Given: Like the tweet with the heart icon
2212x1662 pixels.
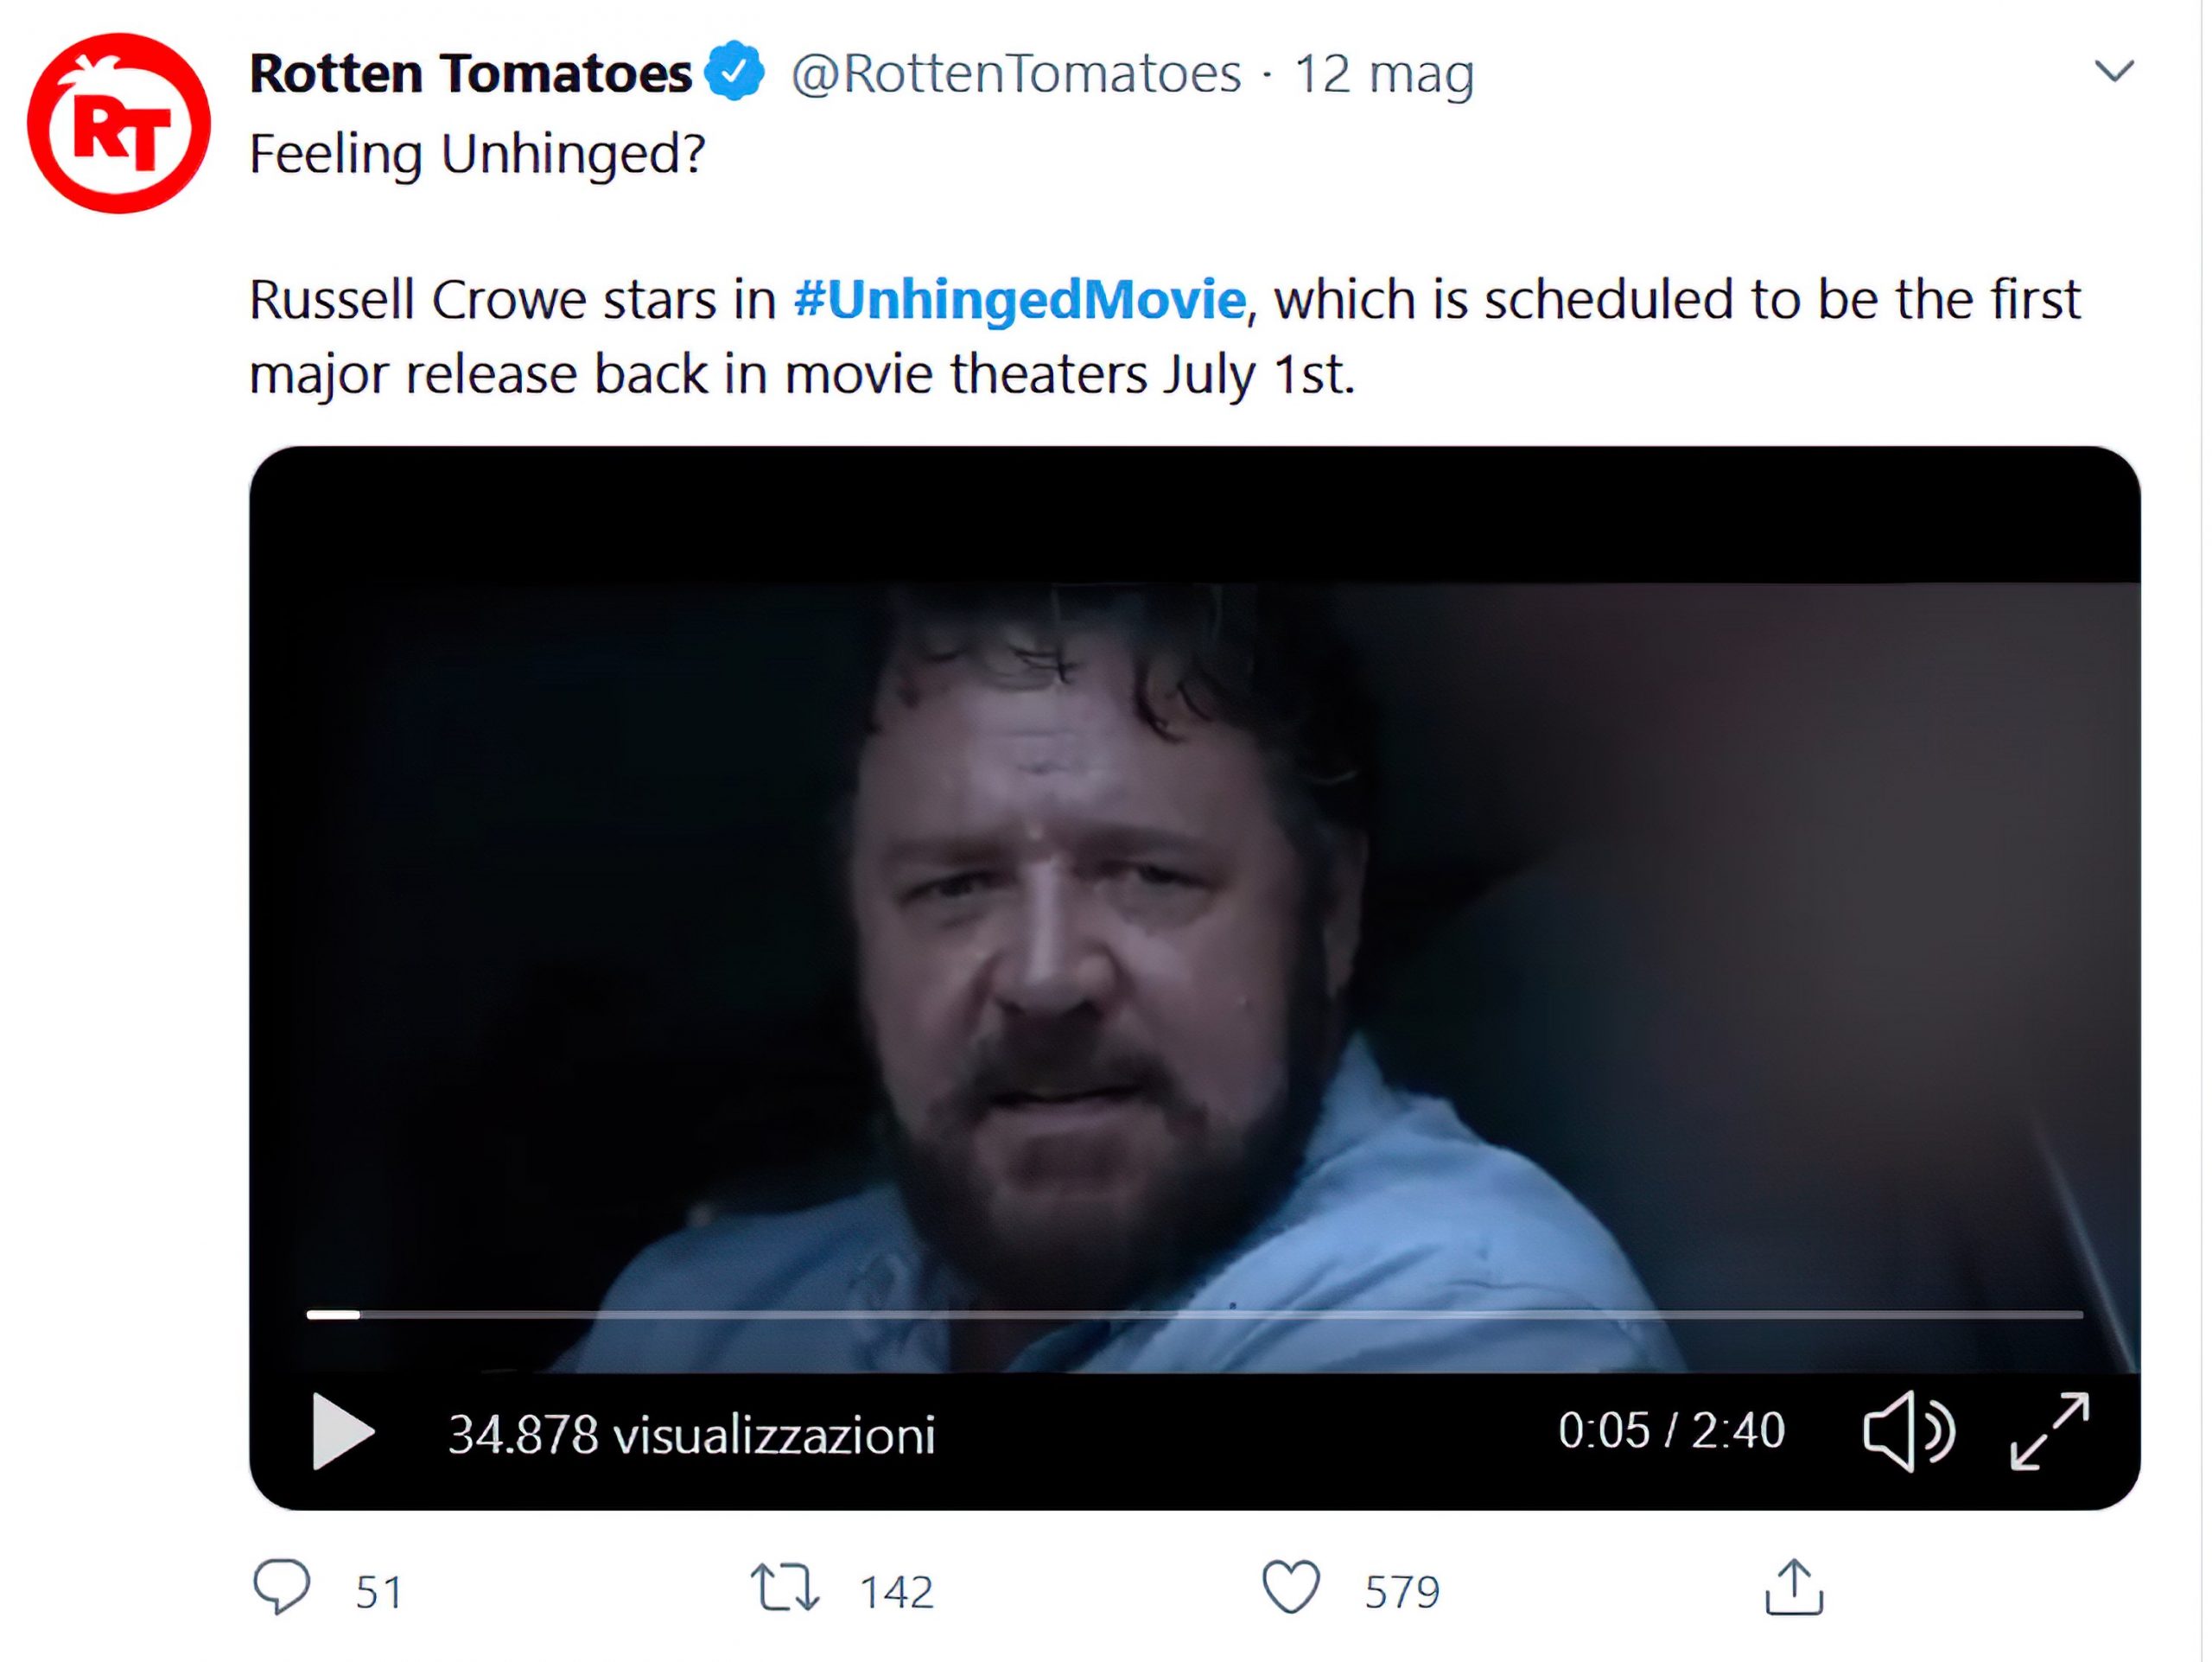Looking at the screenshot, I should pyautogui.click(x=1291, y=1588).
